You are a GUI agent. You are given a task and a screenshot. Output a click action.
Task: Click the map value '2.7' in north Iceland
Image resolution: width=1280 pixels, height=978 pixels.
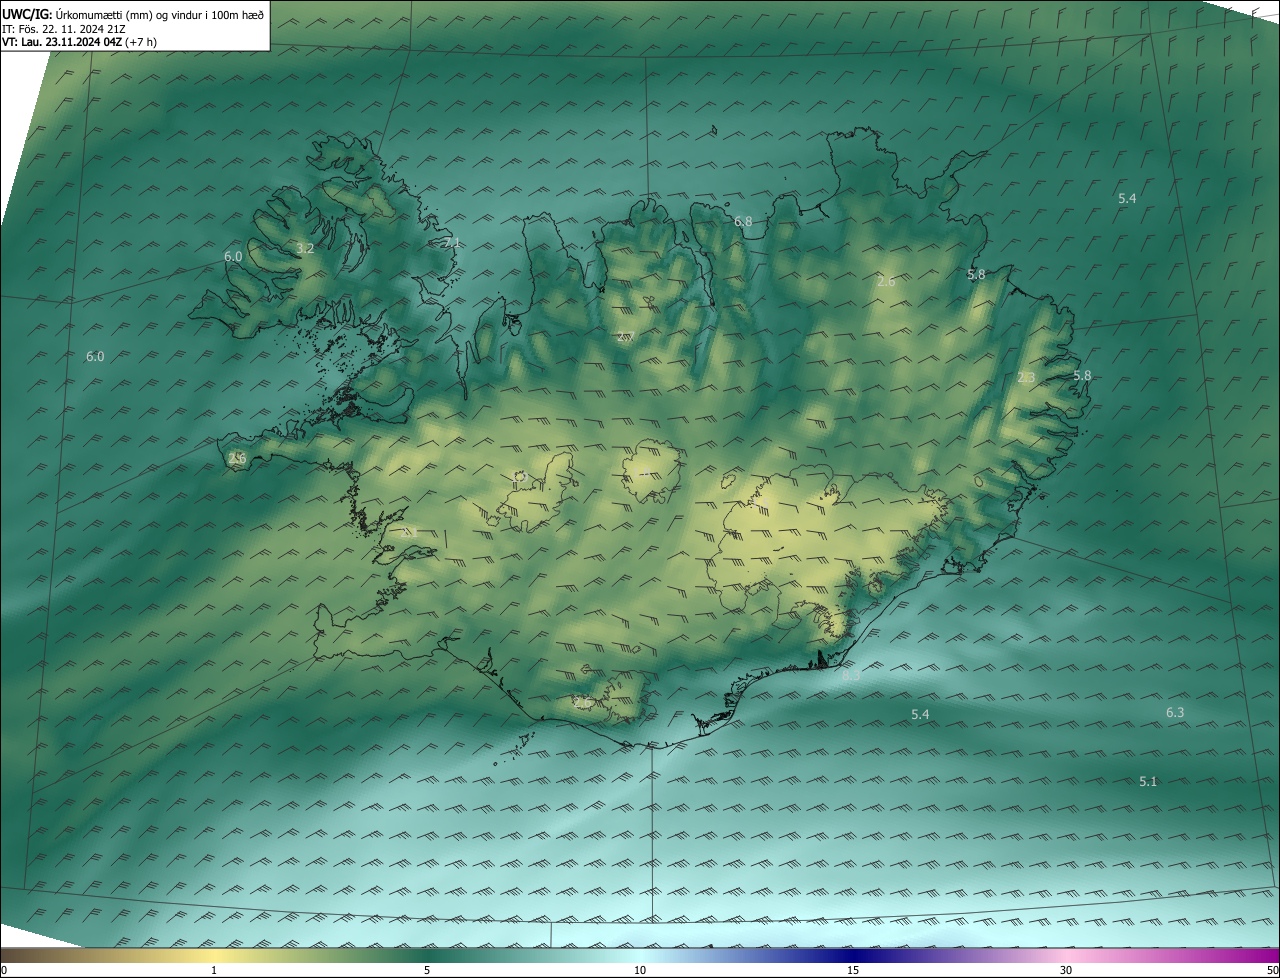pos(626,336)
